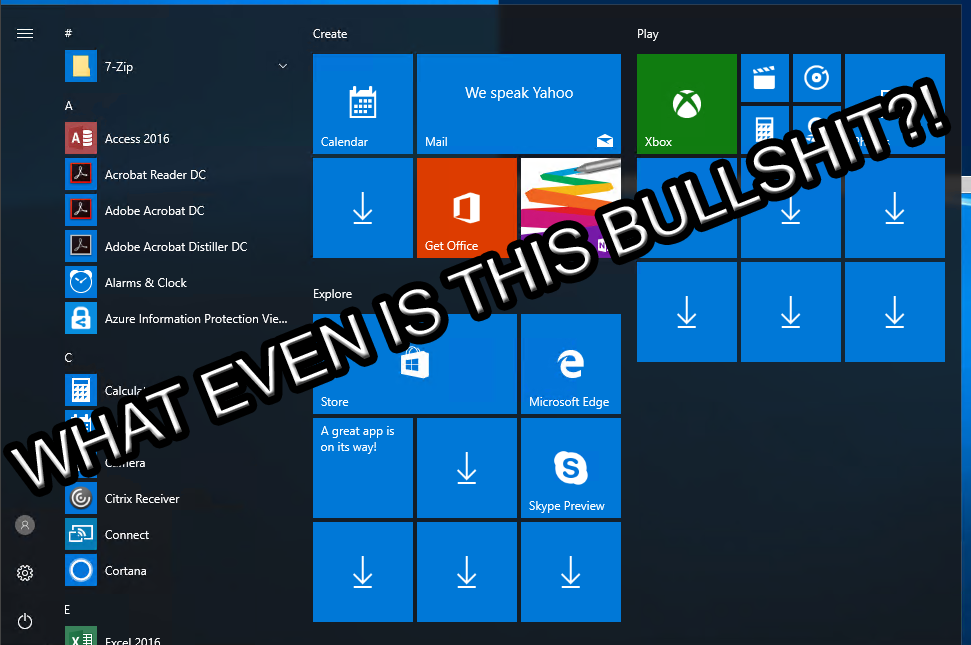Open Citrix Receiver

pos(178,498)
